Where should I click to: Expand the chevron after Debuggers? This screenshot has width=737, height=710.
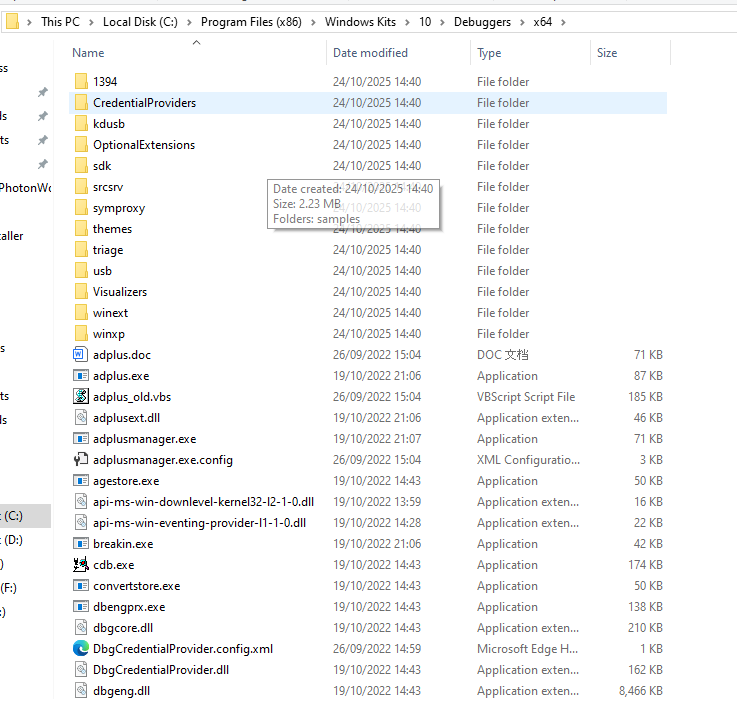(x=522, y=22)
